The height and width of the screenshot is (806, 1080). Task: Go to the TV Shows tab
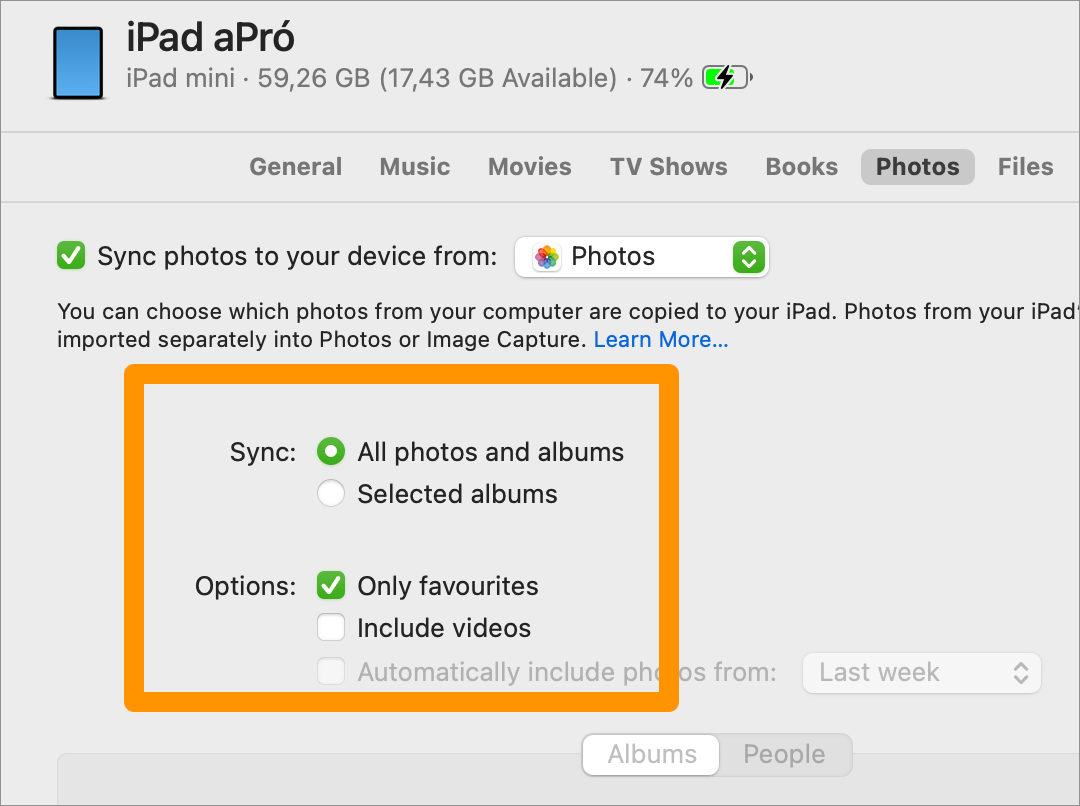tap(668, 167)
